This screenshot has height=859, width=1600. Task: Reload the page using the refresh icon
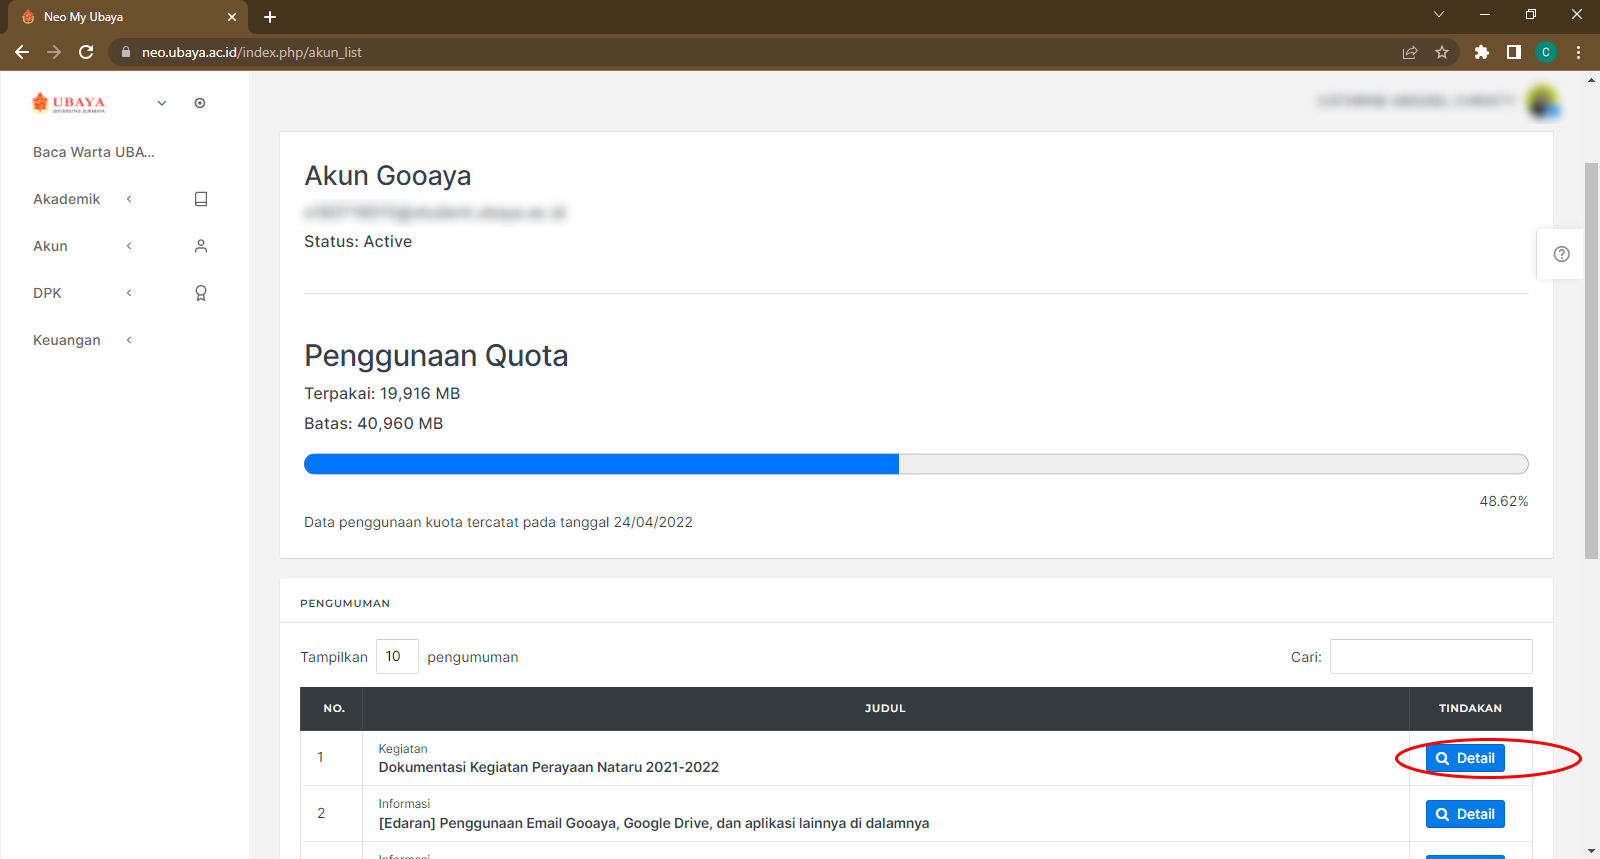click(x=86, y=52)
